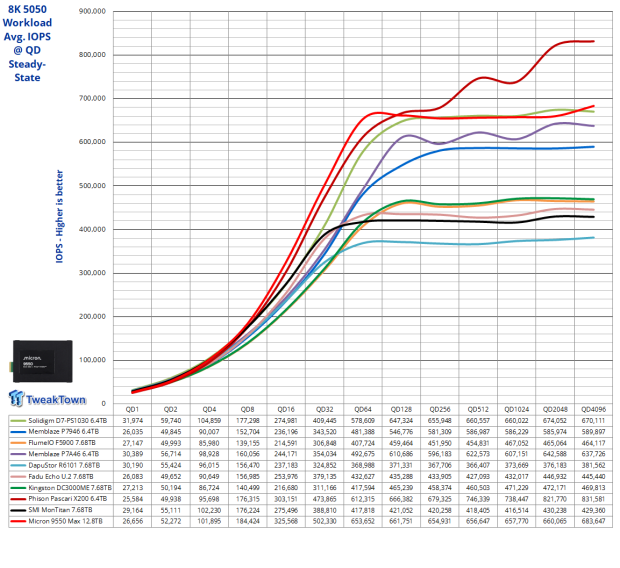Click the QD1024 column header
The width and height of the screenshot is (620, 568).
(516, 409)
